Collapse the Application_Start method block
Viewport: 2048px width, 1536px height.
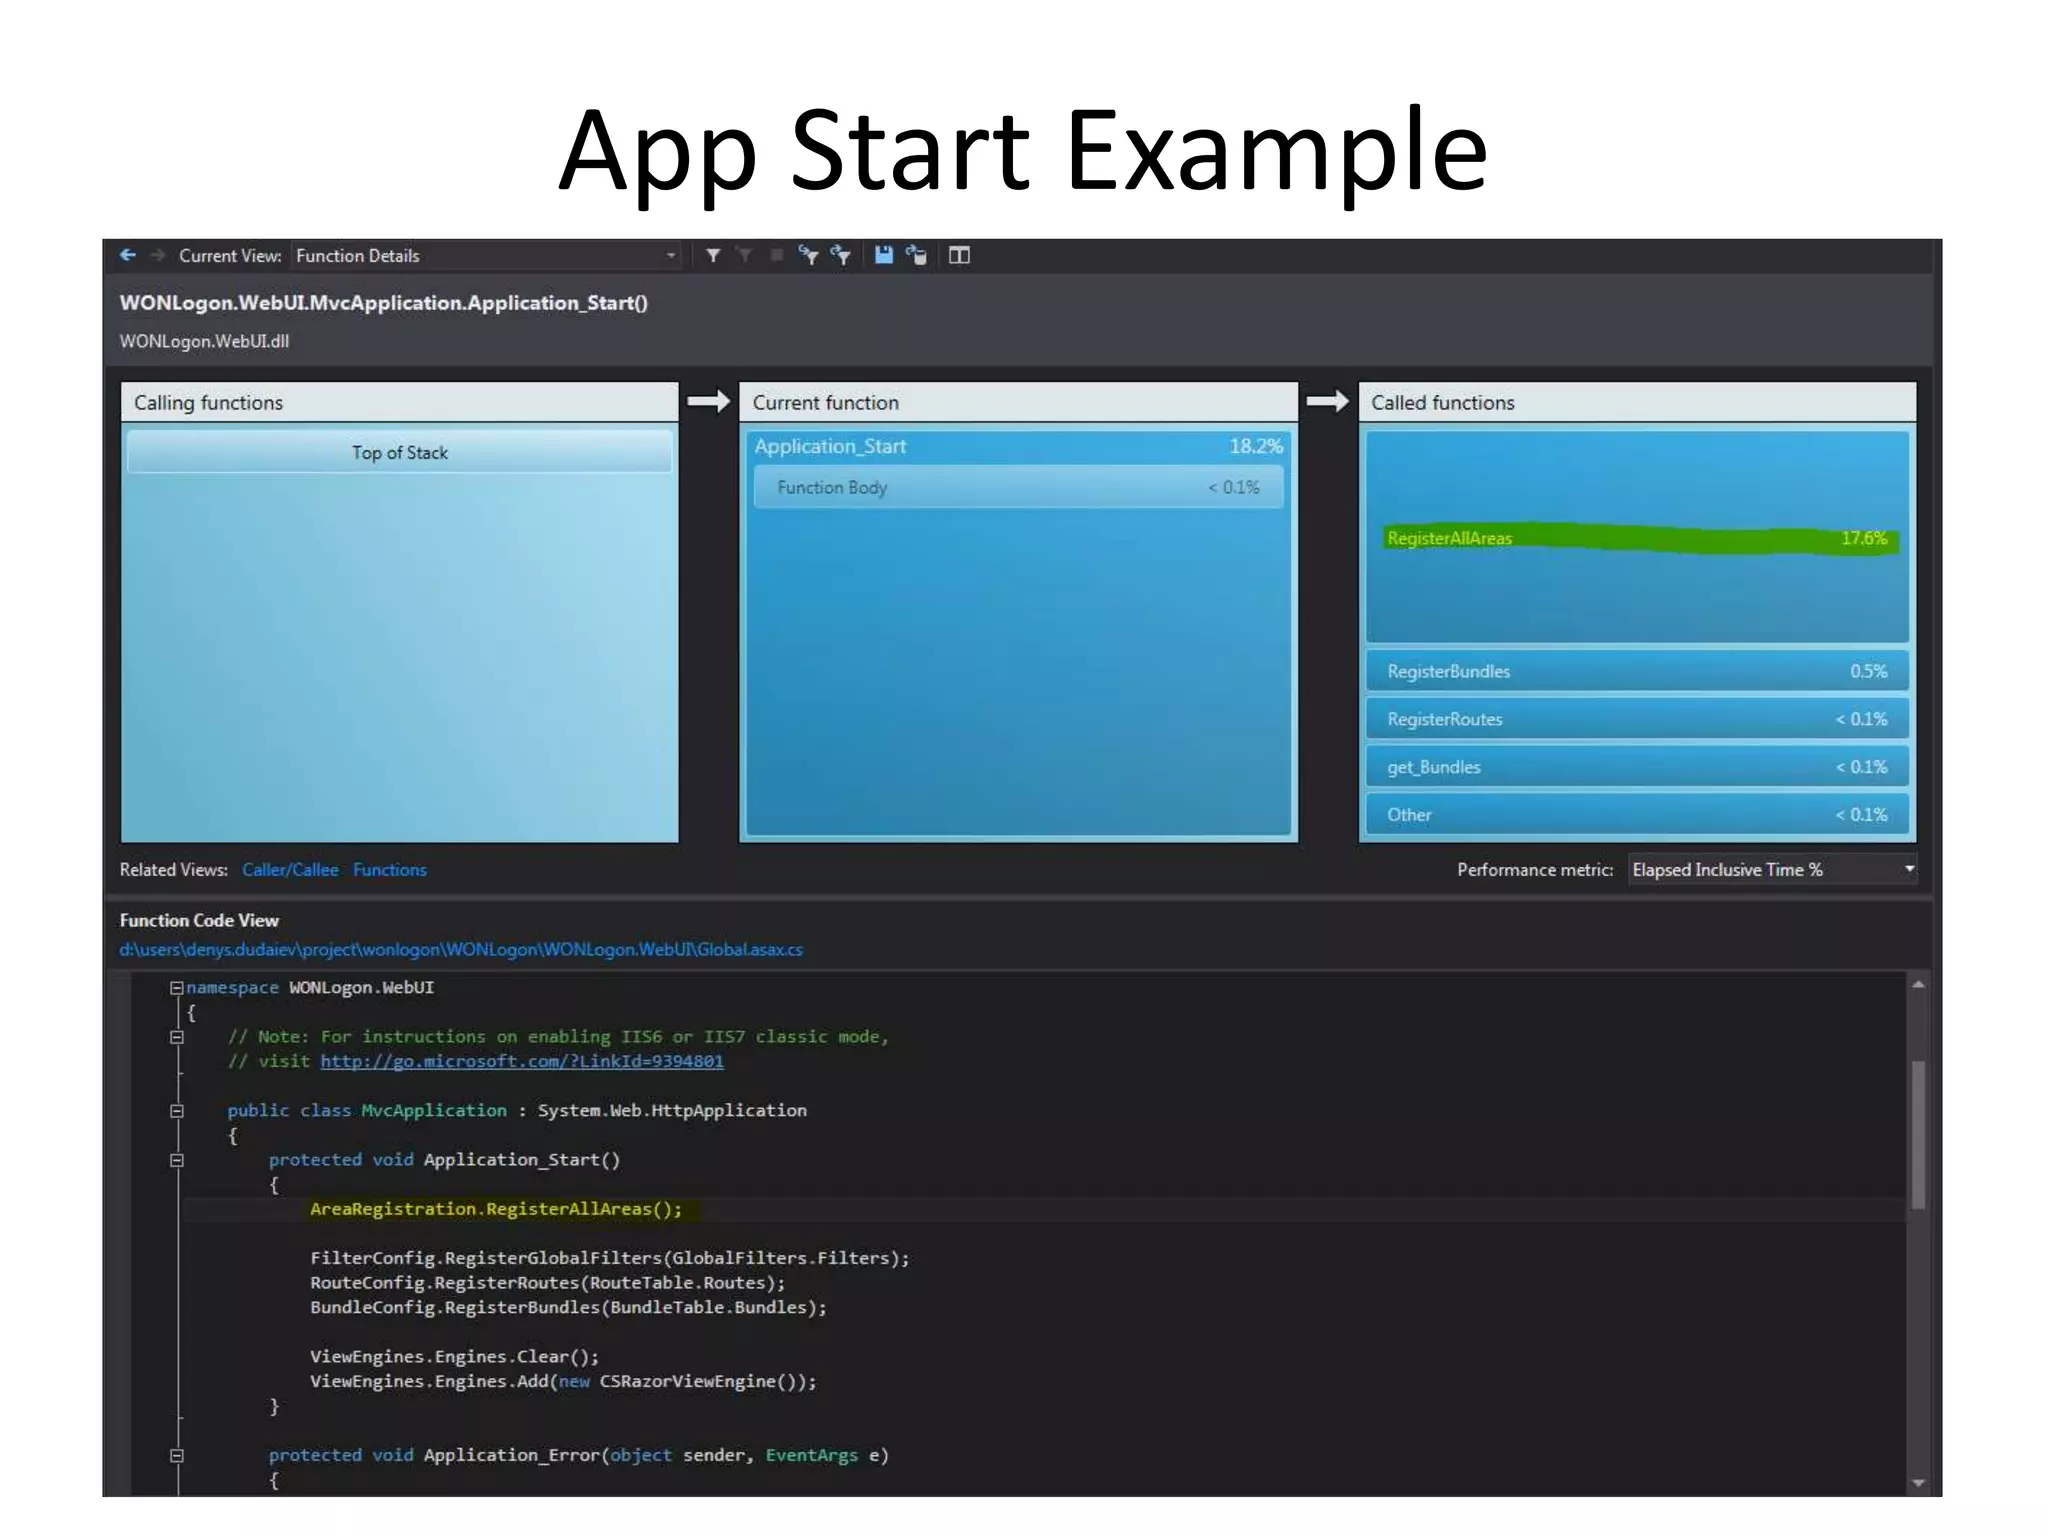(177, 1160)
